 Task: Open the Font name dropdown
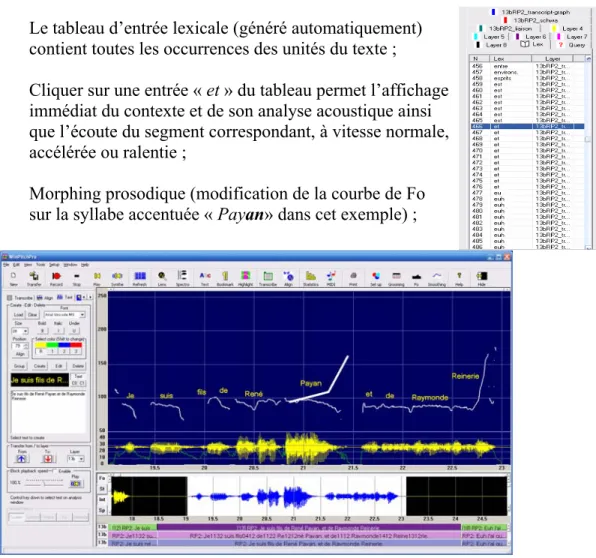(x=64, y=315)
